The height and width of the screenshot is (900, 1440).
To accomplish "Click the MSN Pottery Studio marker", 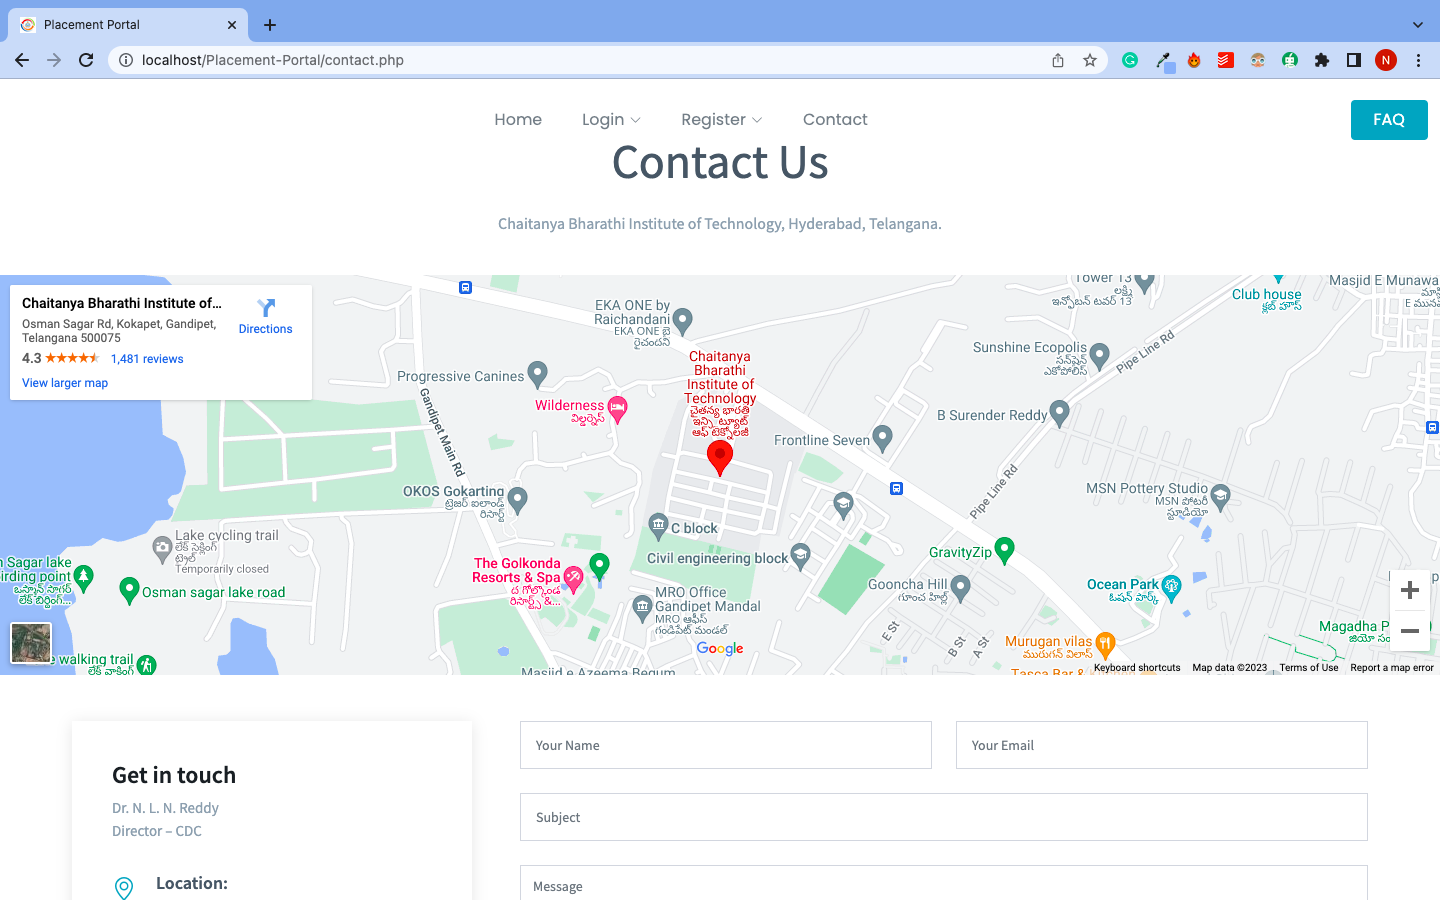I will 1220,497.
